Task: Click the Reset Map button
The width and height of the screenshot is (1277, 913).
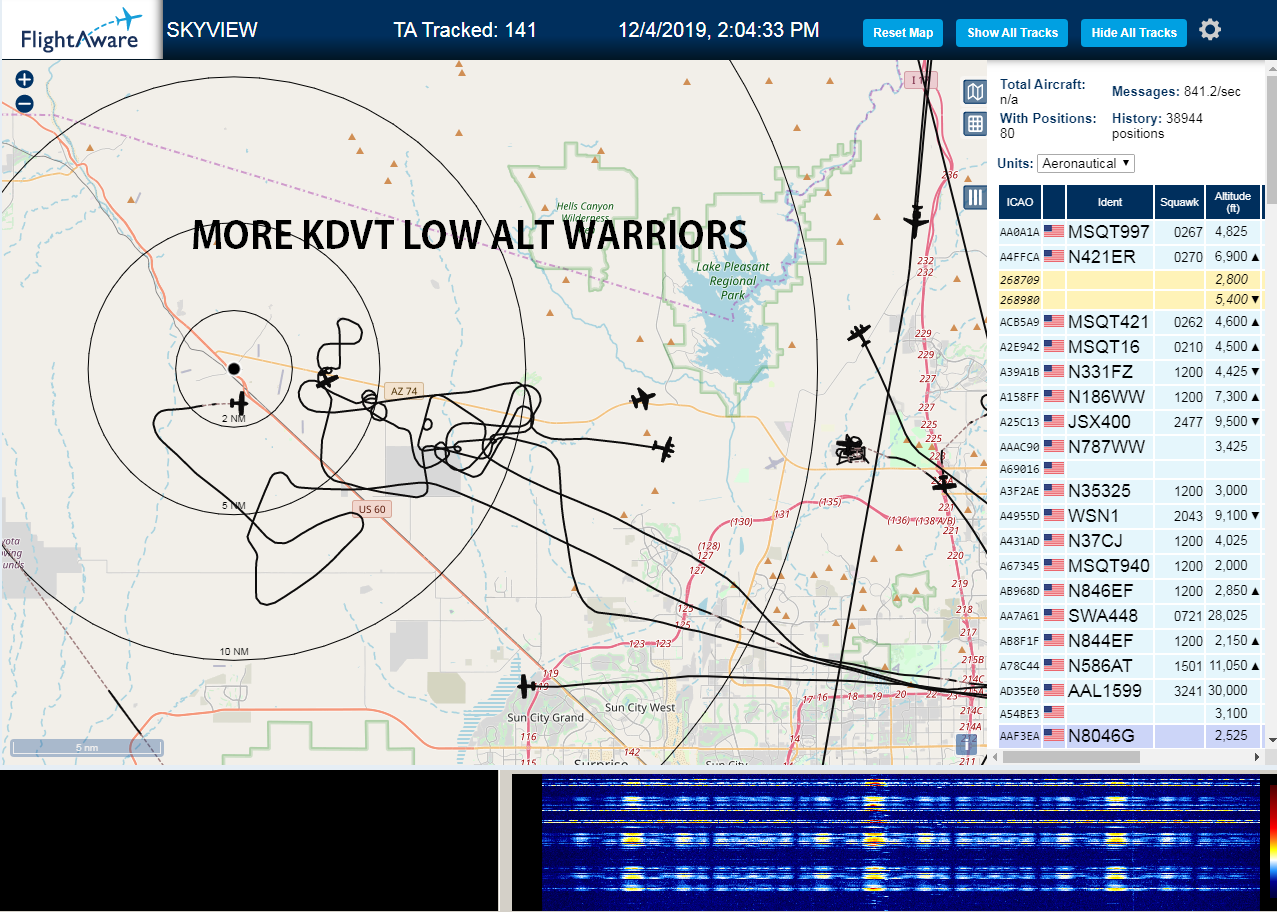Action: (903, 33)
